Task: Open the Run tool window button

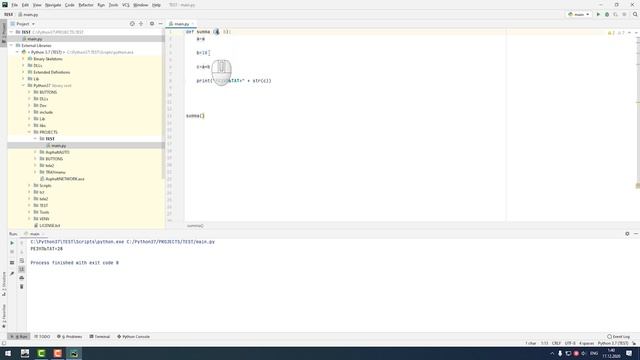Action: [x=19, y=337]
